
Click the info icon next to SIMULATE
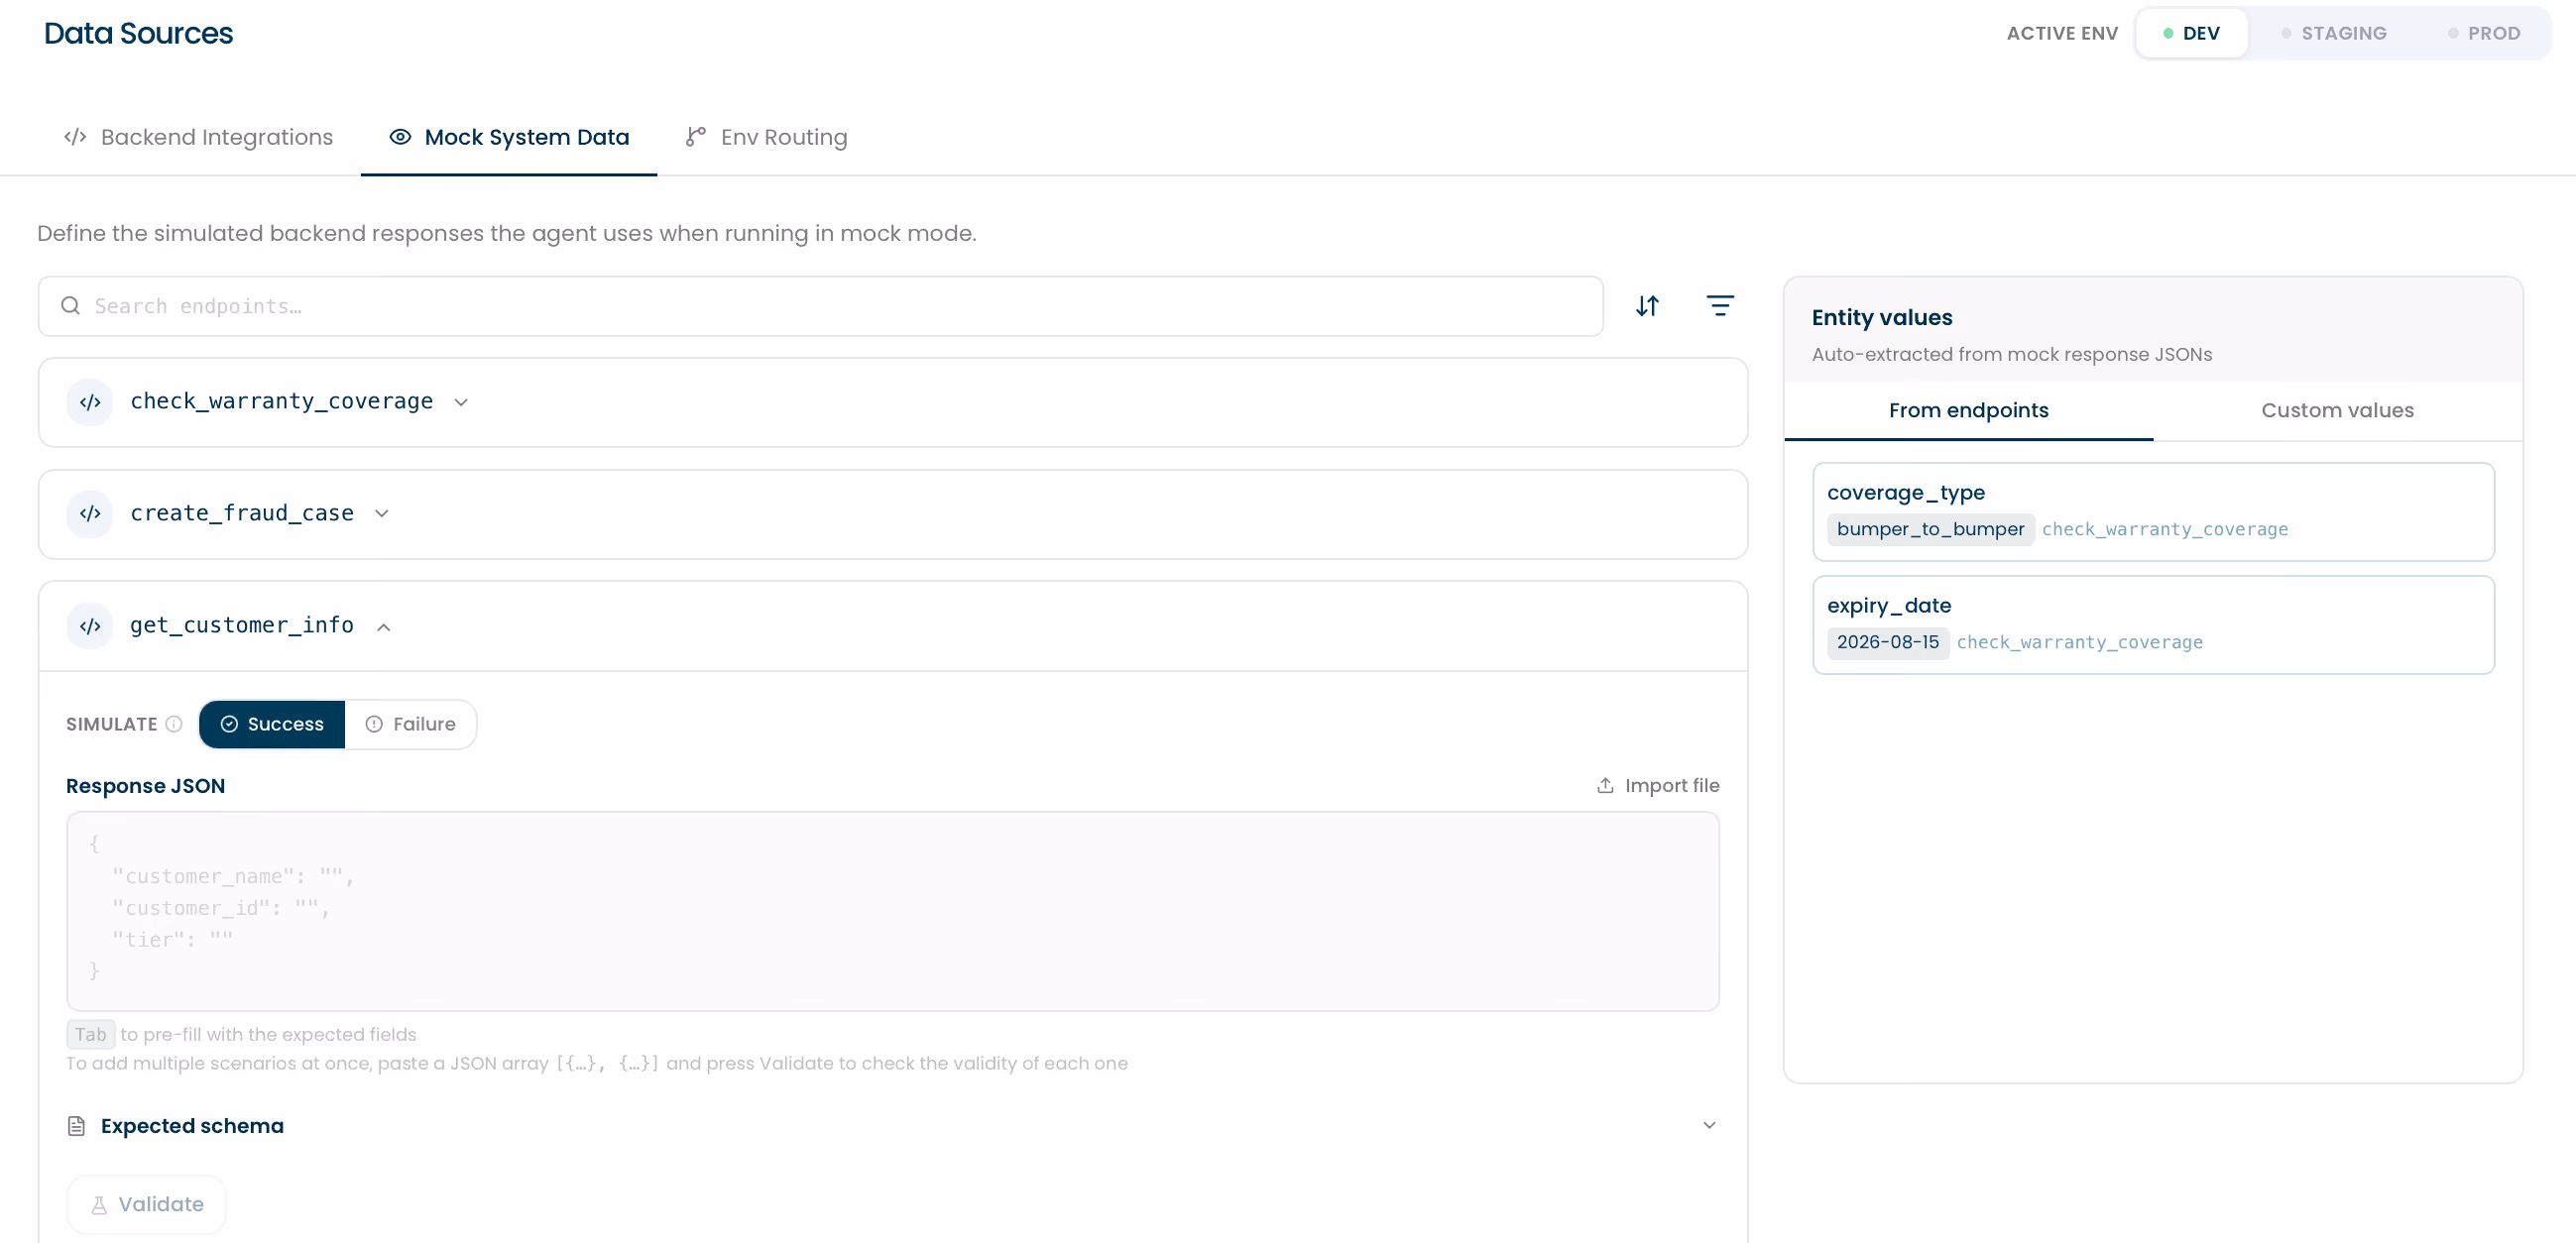pyautogui.click(x=174, y=724)
